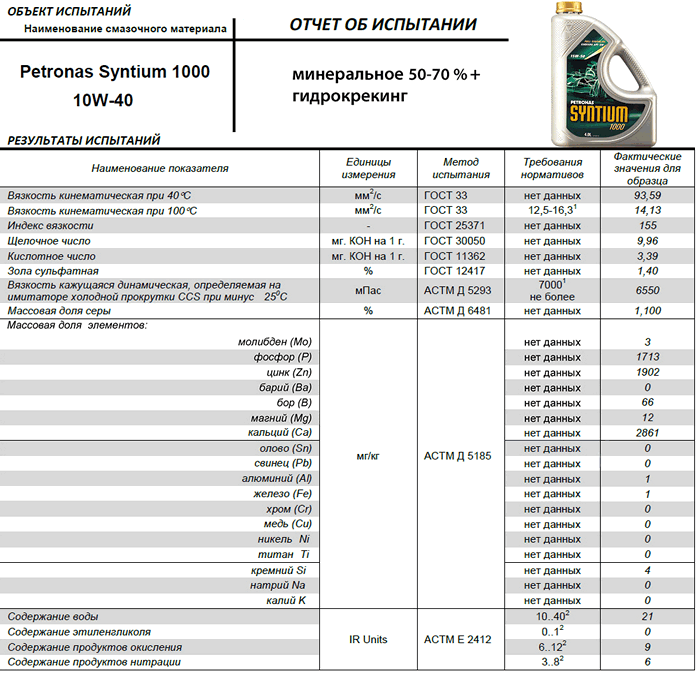Click method "АСТМ Д 5185"
The width and height of the screenshot is (700, 674).
click(x=457, y=456)
